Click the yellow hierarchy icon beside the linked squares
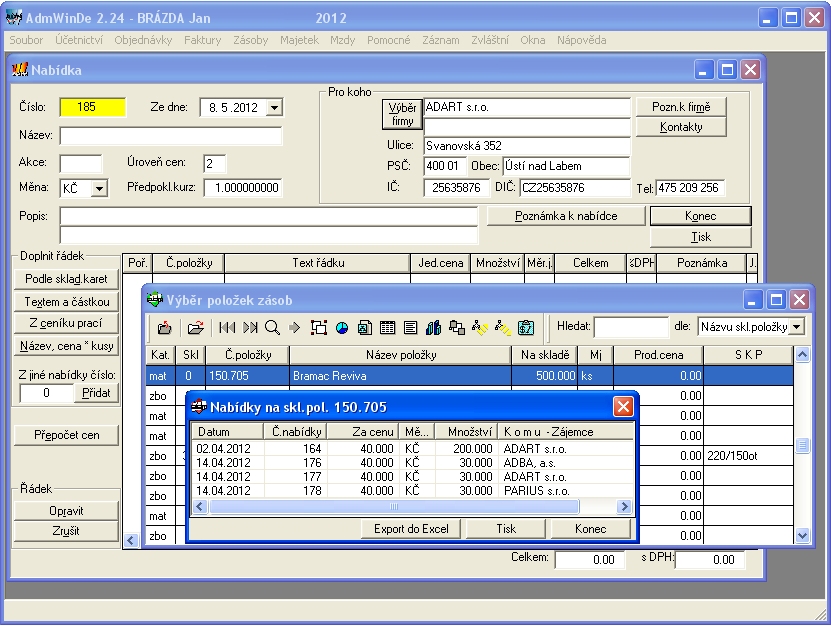Screen dimensions: 831x626 coord(480,328)
